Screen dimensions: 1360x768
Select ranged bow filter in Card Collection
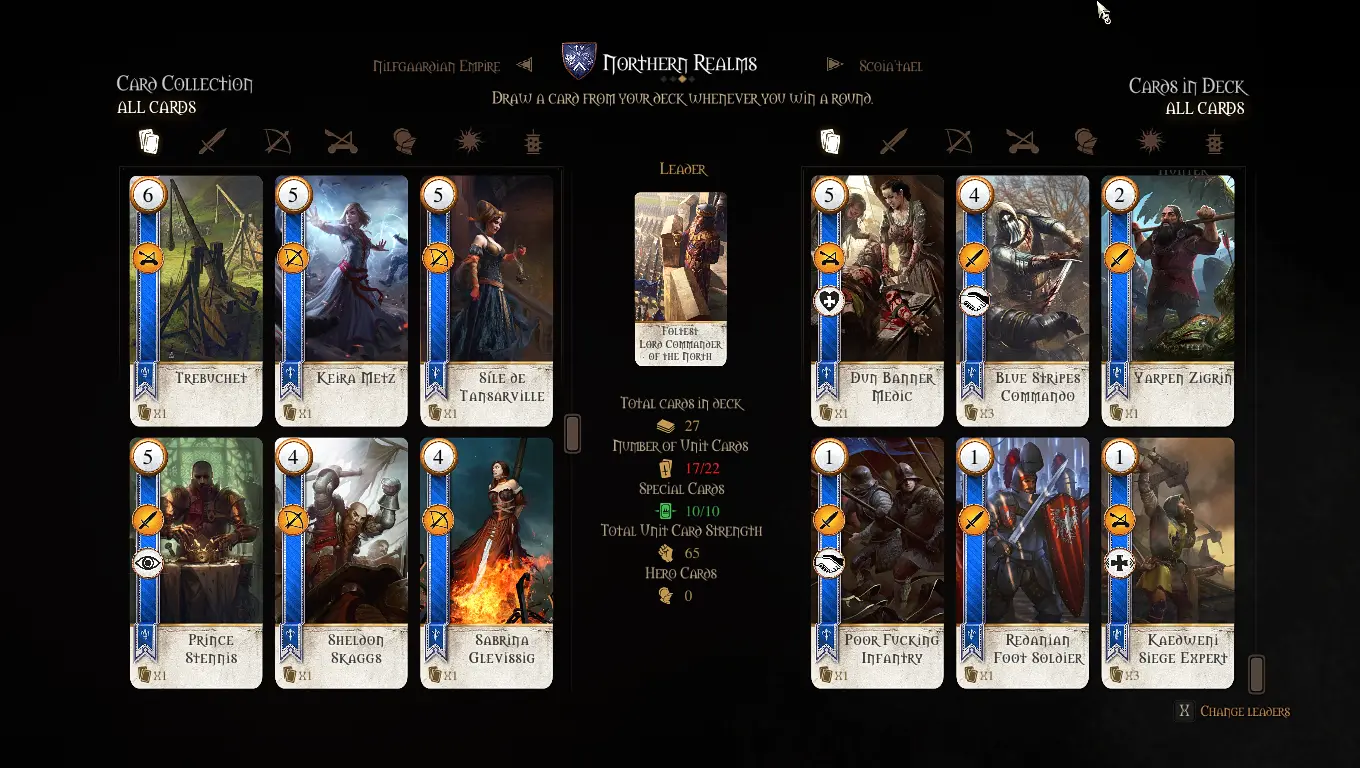coord(277,141)
